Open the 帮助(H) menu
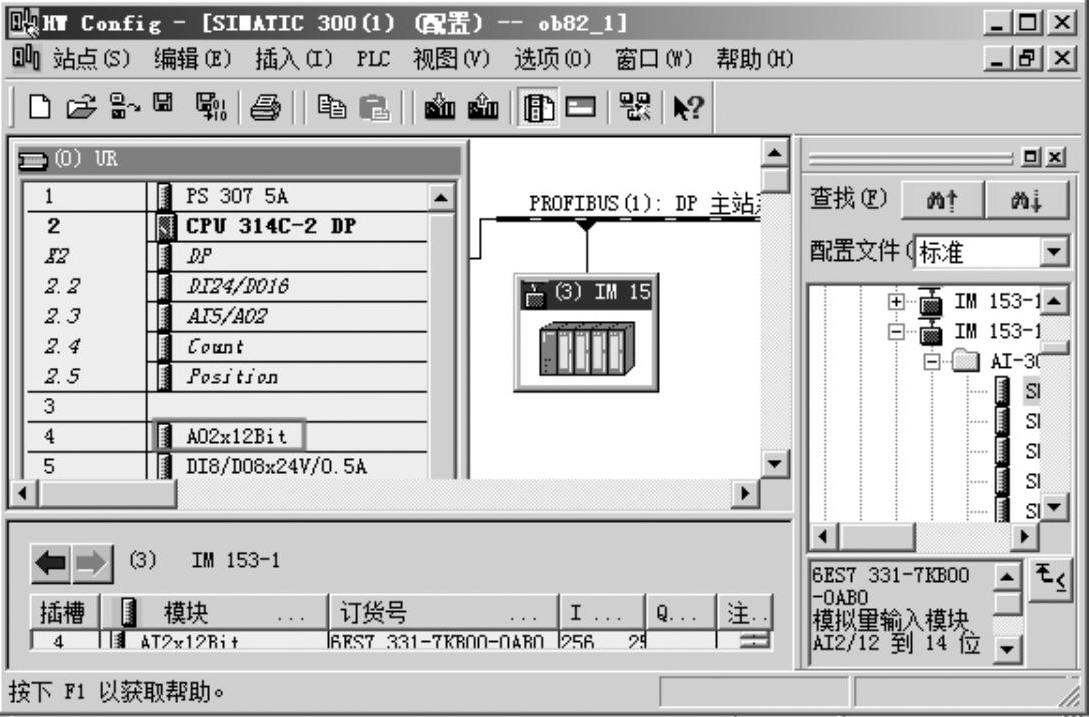 click(755, 59)
